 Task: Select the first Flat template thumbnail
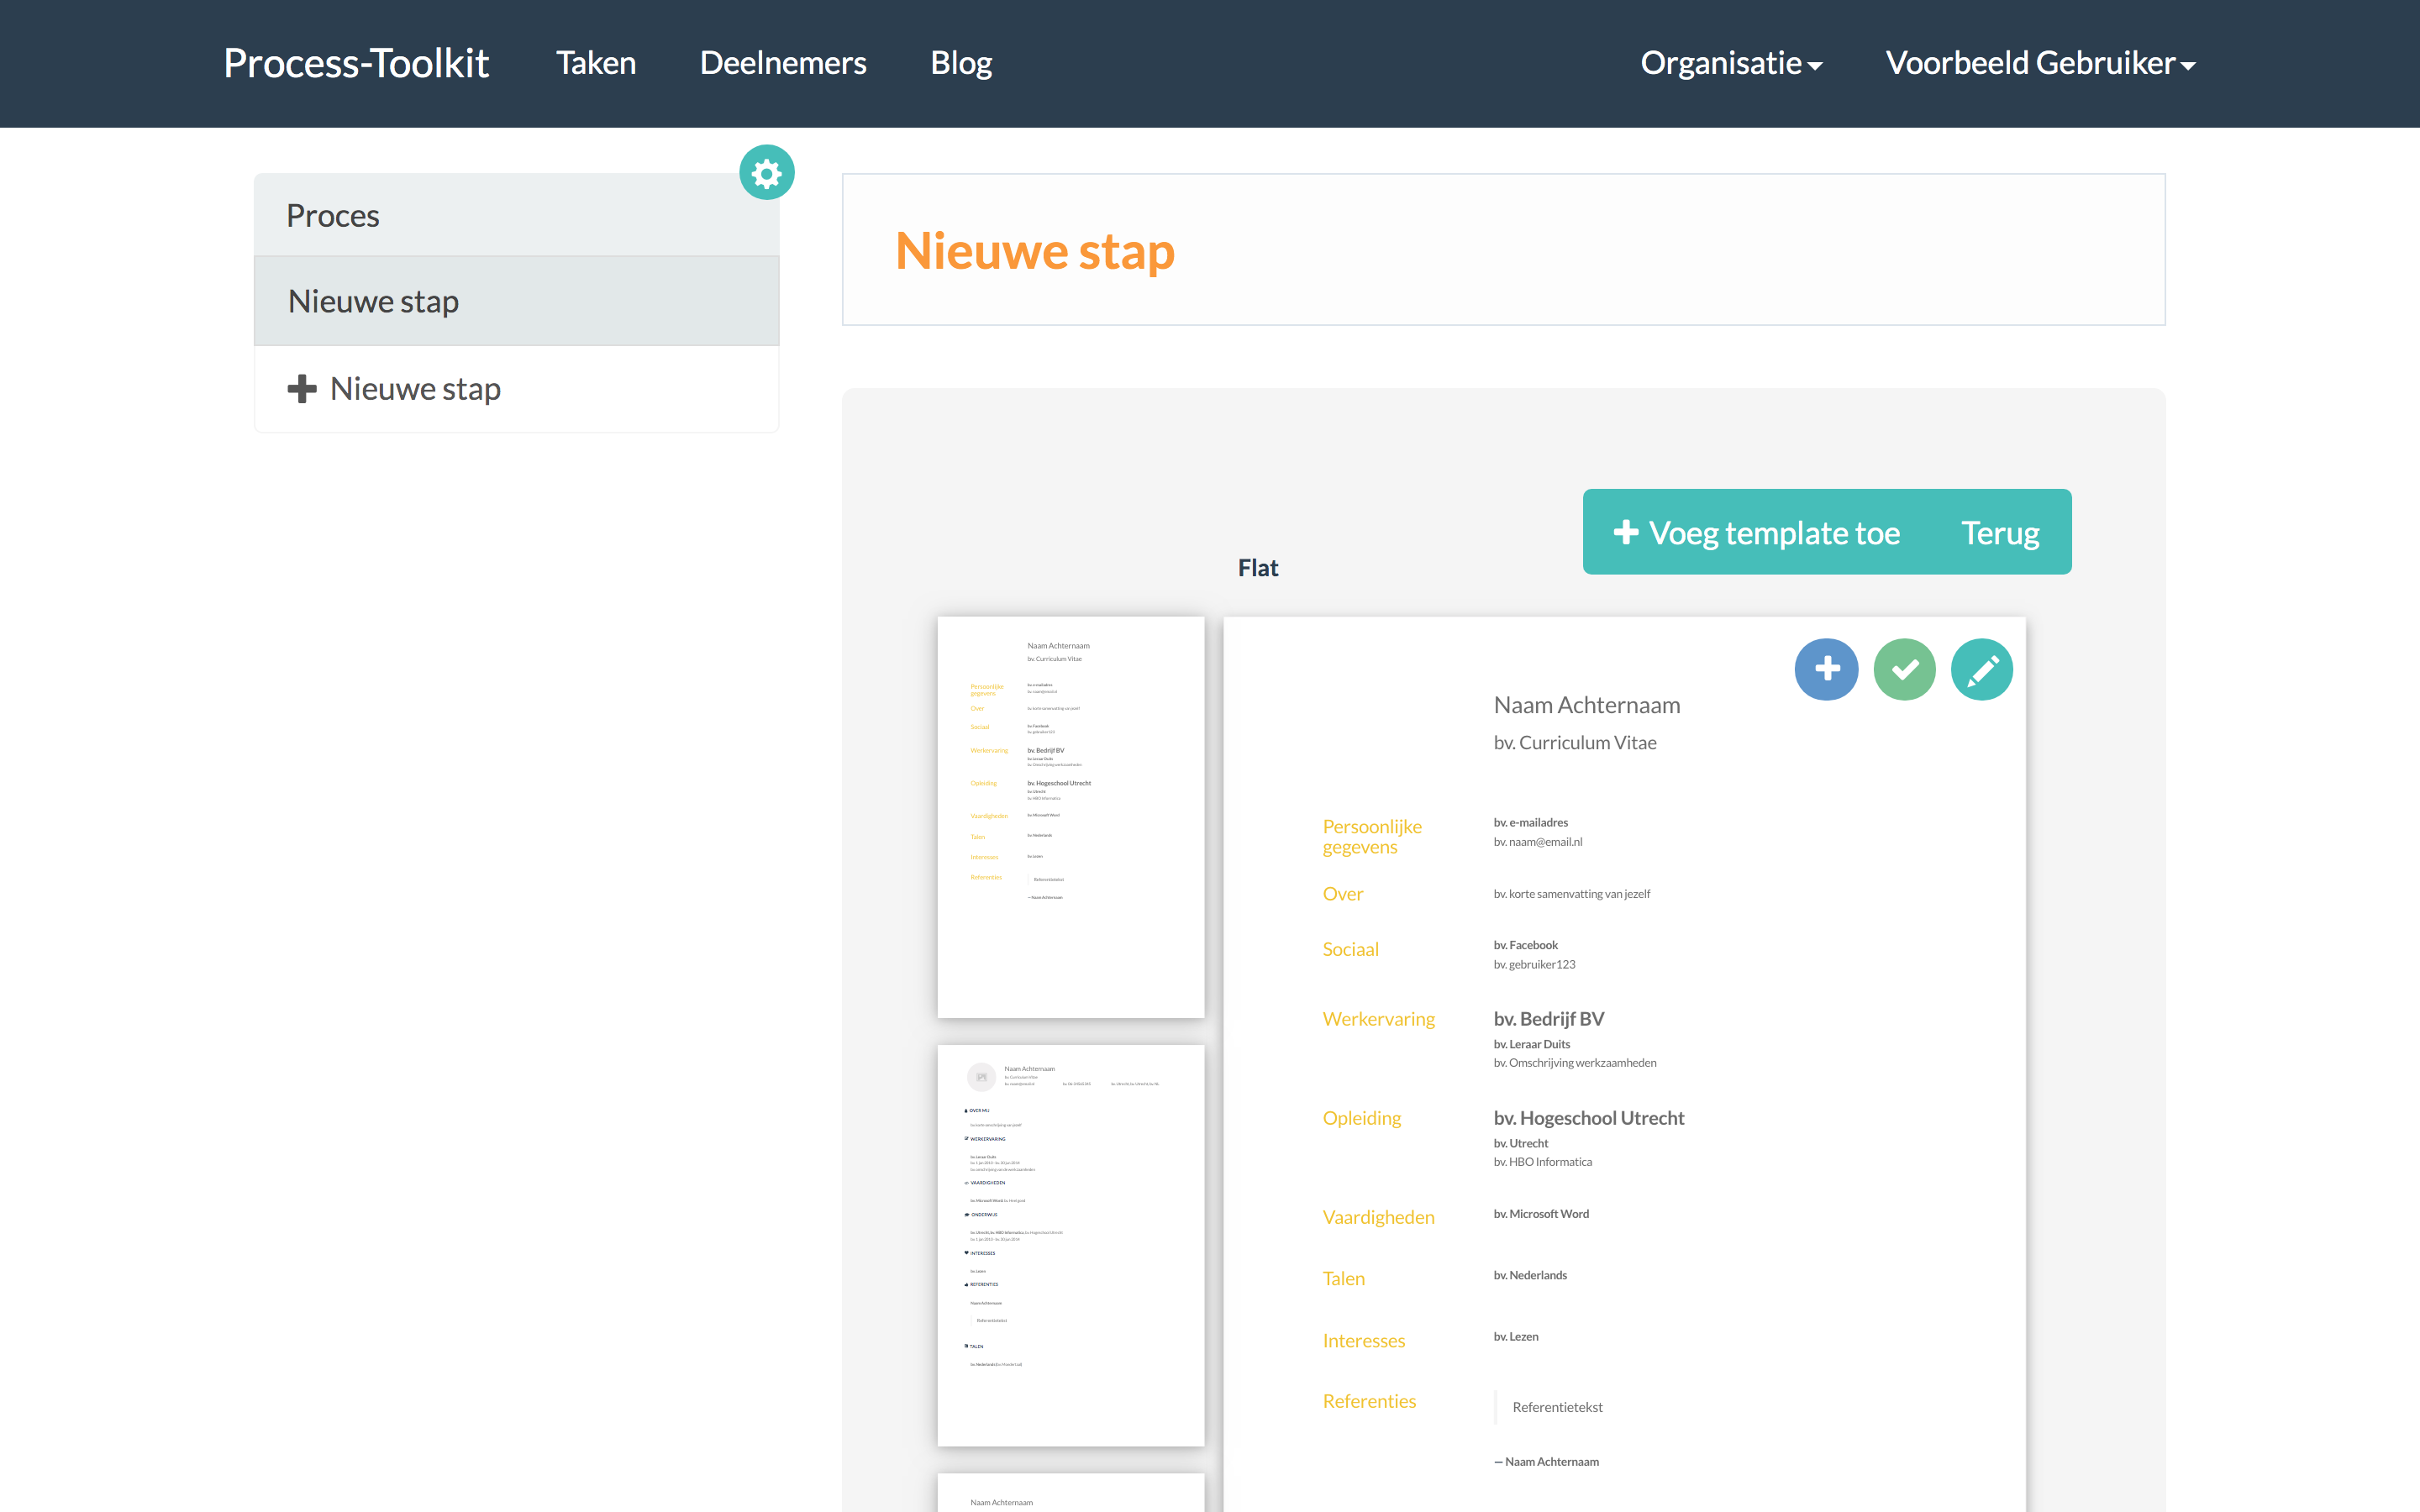1071,817
